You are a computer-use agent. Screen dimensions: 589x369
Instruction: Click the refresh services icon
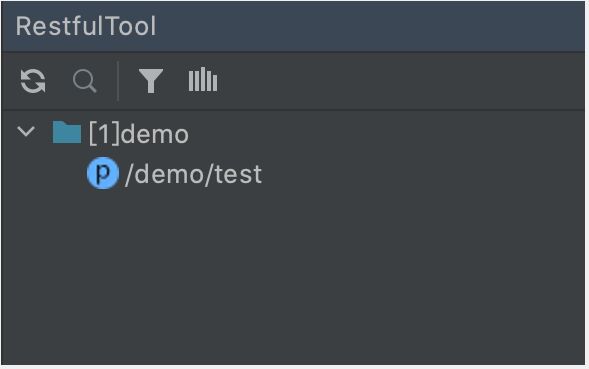pos(33,81)
